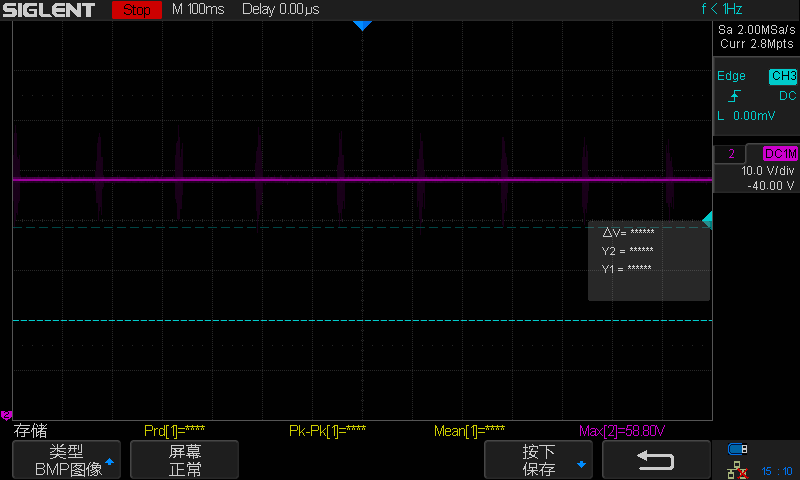Image resolution: width=800 pixels, height=480 pixels.
Task: Click the -40.00 V offset value
Action: click(x=770, y=186)
